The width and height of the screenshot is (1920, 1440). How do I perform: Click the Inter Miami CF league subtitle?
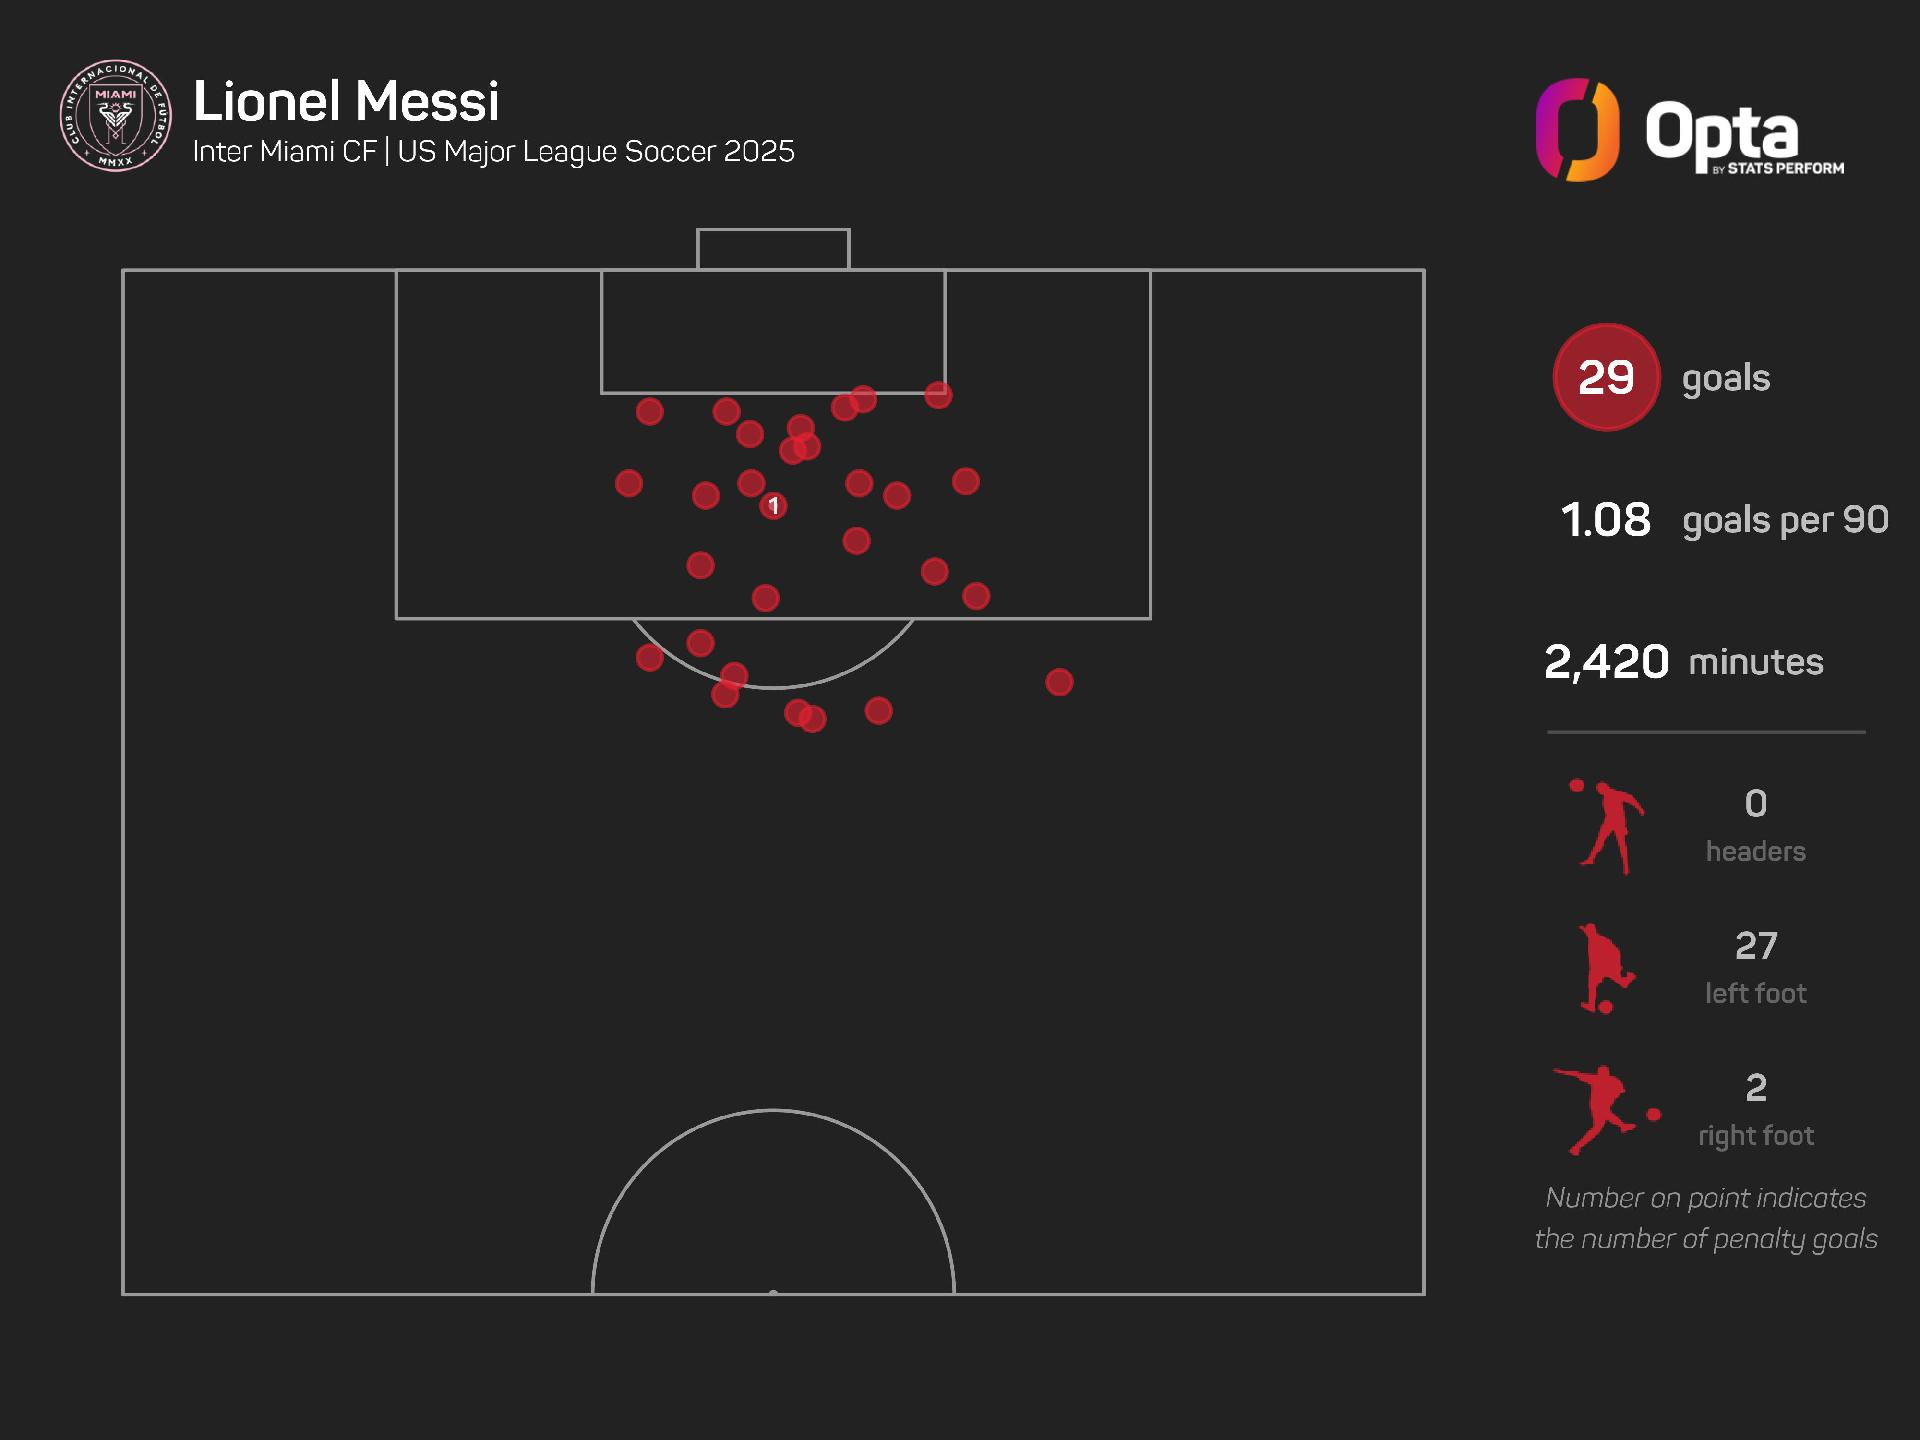(x=493, y=152)
